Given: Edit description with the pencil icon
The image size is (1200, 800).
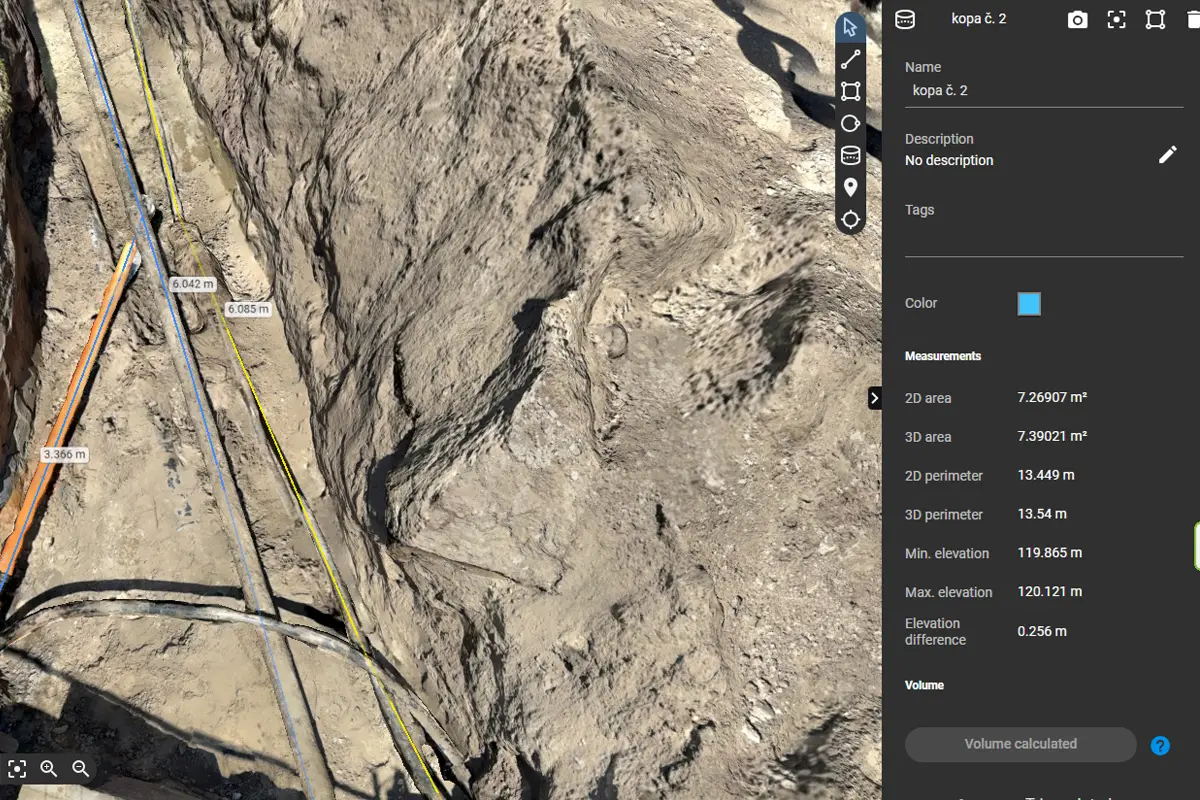Looking at the screenshot, I should coord(1167,155).
